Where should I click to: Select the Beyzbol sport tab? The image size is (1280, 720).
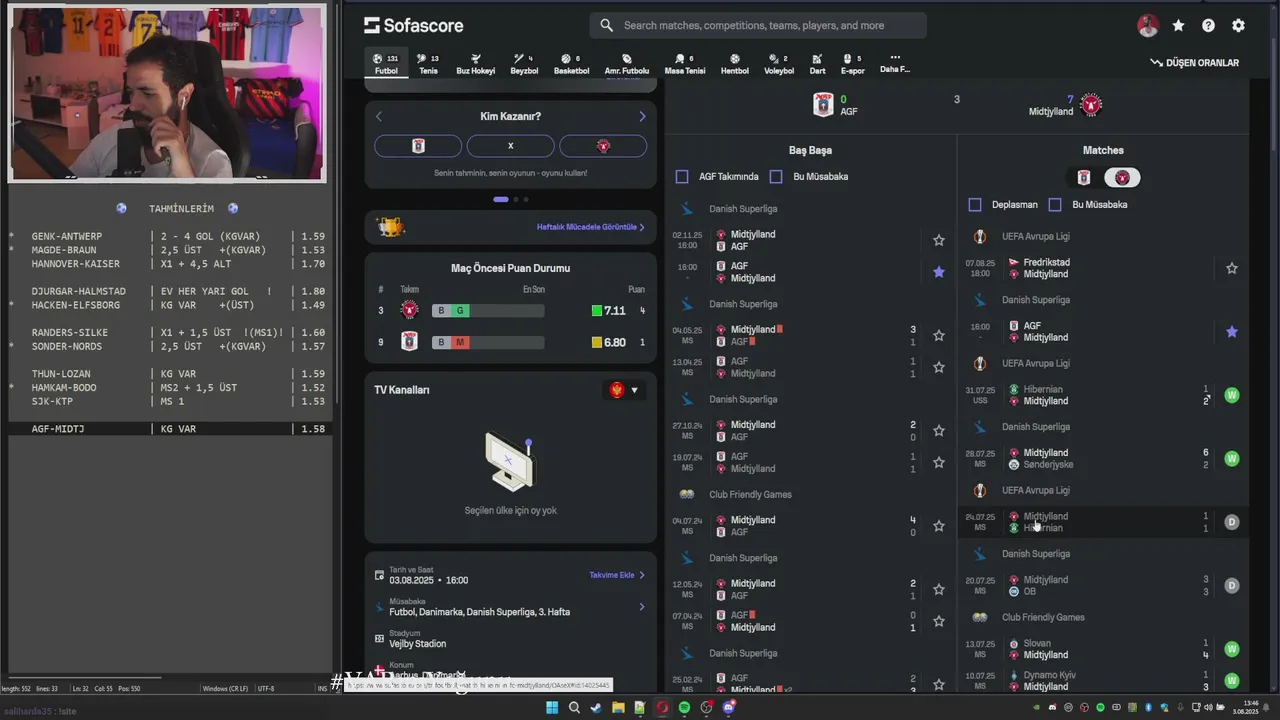[x=524, y=64]
